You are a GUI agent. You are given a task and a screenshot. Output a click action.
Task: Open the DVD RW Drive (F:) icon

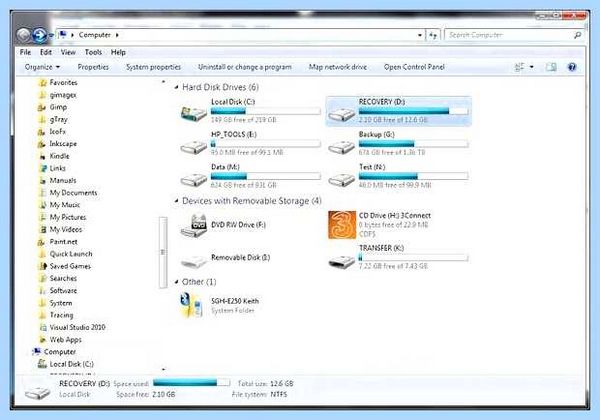coord(194,226)
